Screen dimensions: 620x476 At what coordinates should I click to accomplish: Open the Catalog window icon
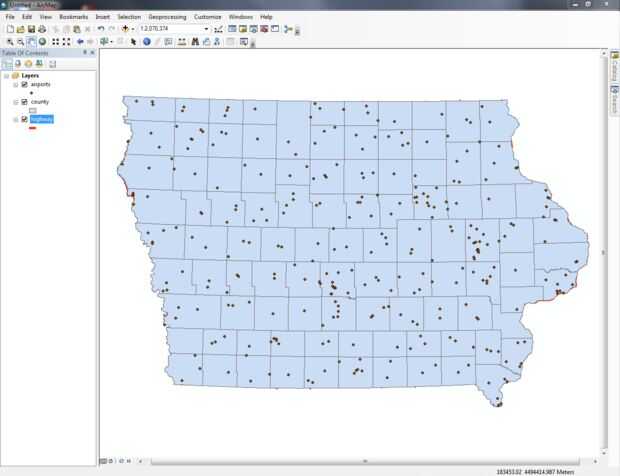[243, 29]
